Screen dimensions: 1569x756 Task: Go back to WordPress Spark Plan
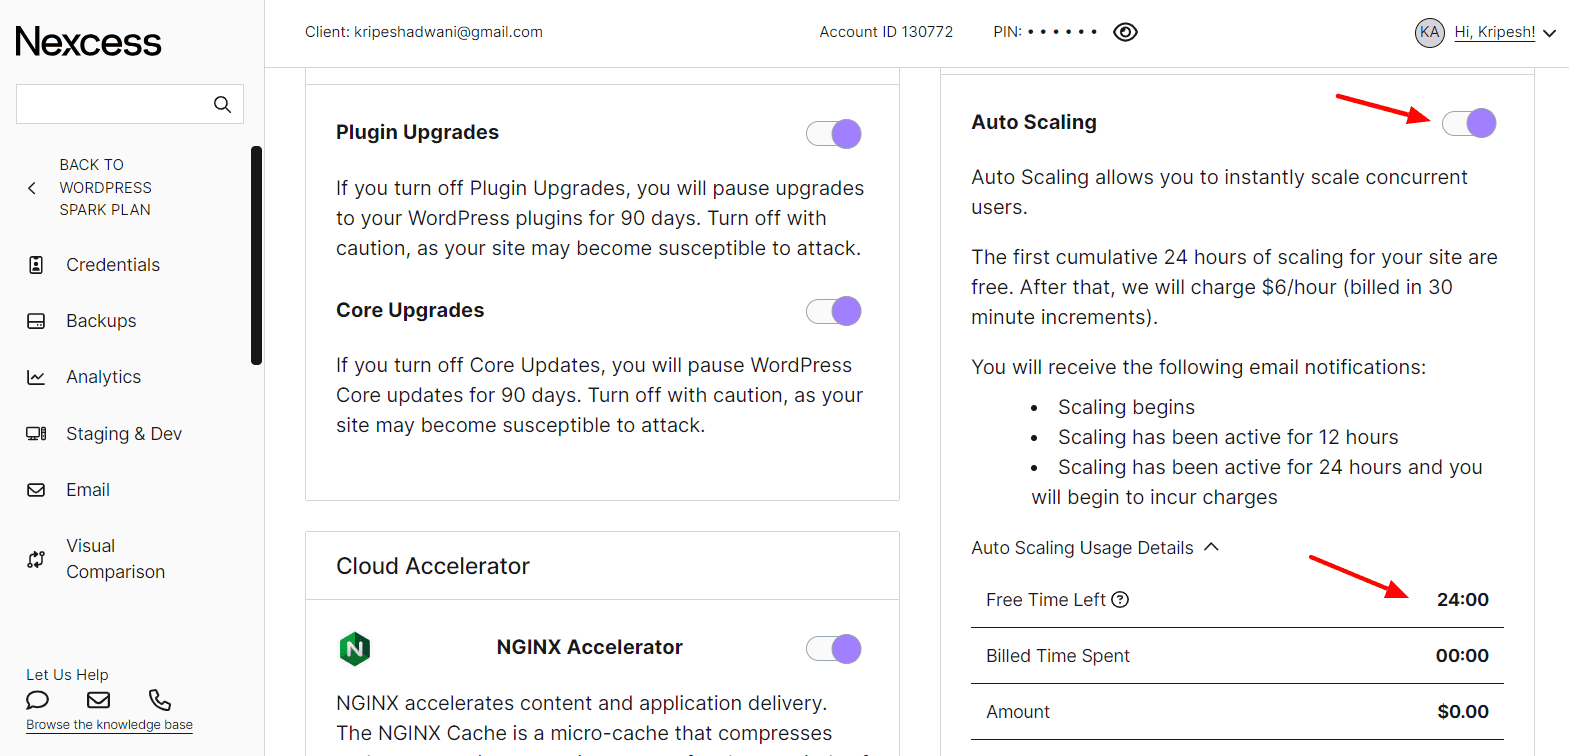(104, 187)
